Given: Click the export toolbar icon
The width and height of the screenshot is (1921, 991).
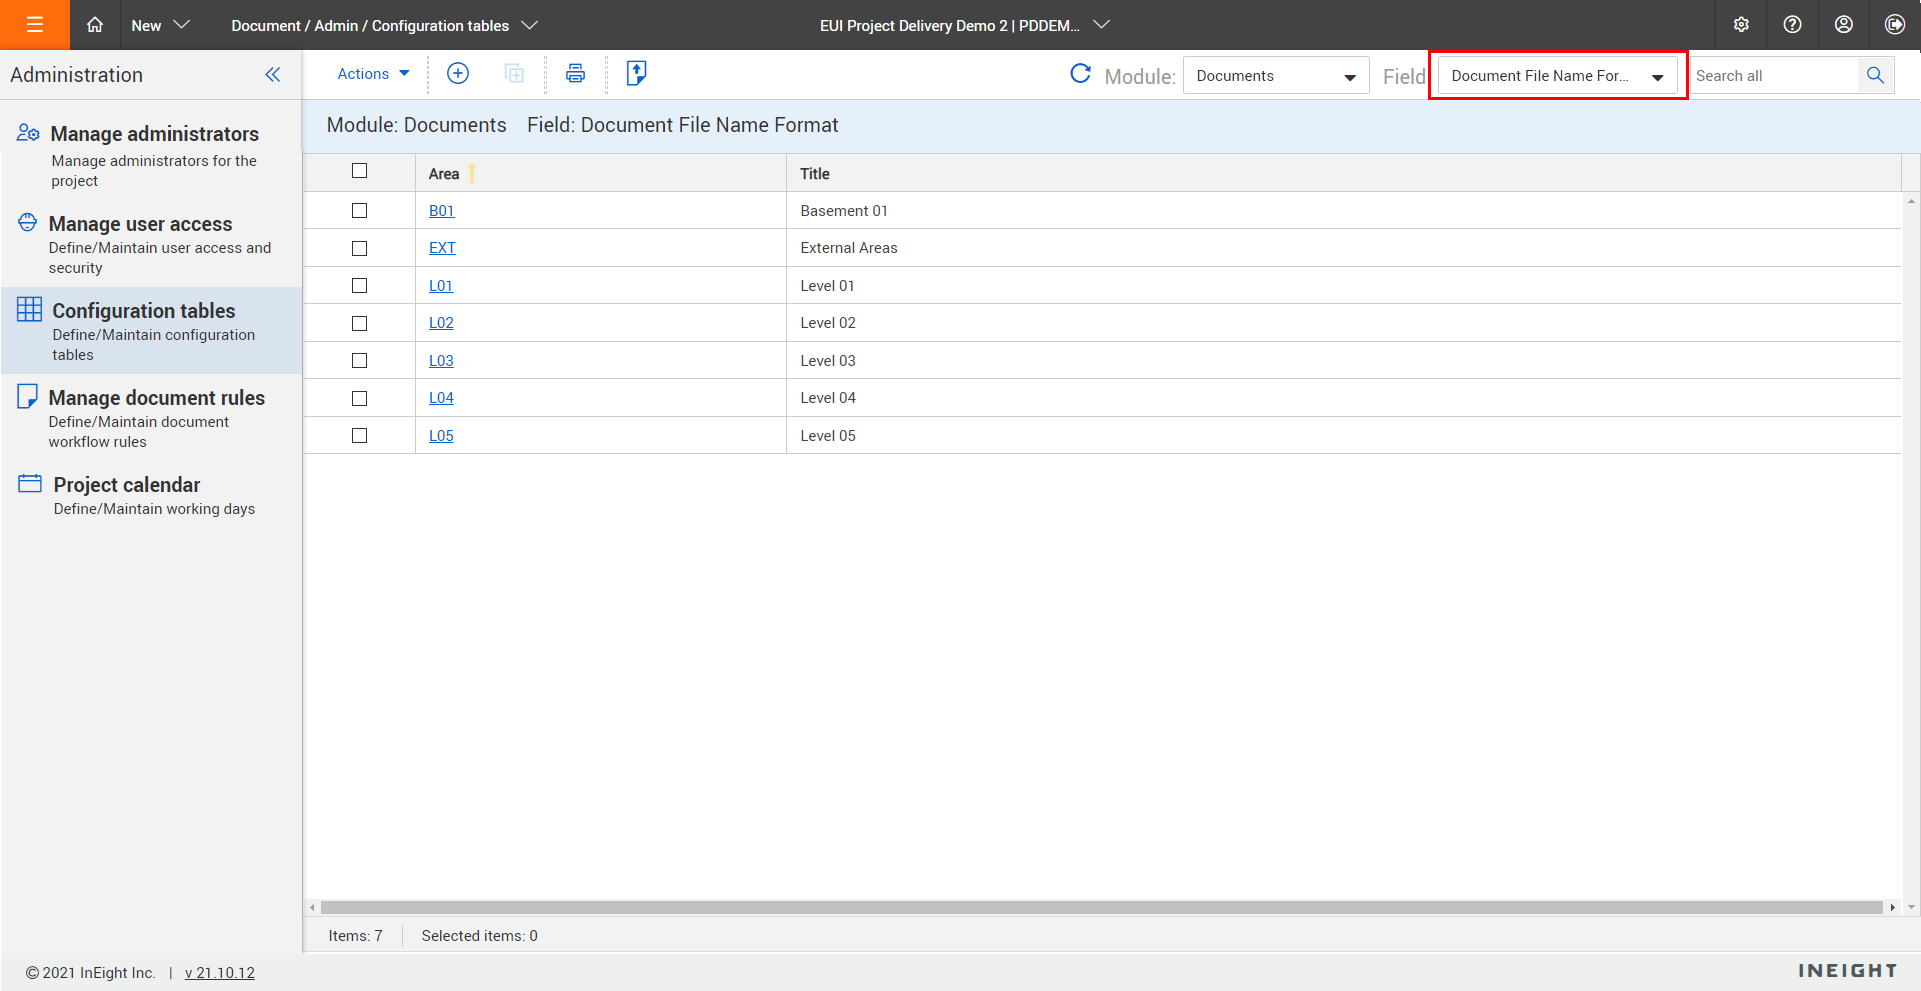Looking at the screenshot, I should tap(636, 73).
